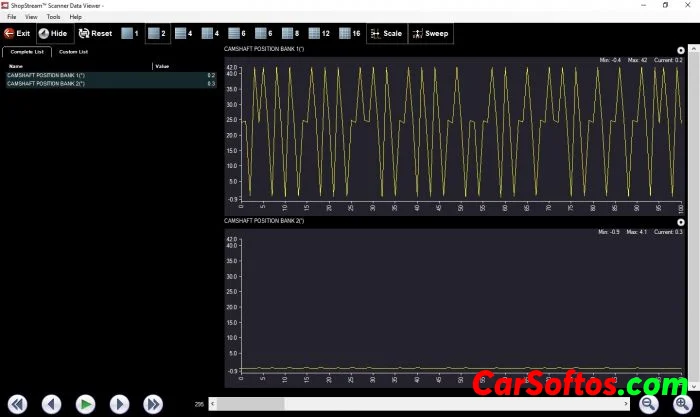Activate the Sweep tool

pos(431,33)
